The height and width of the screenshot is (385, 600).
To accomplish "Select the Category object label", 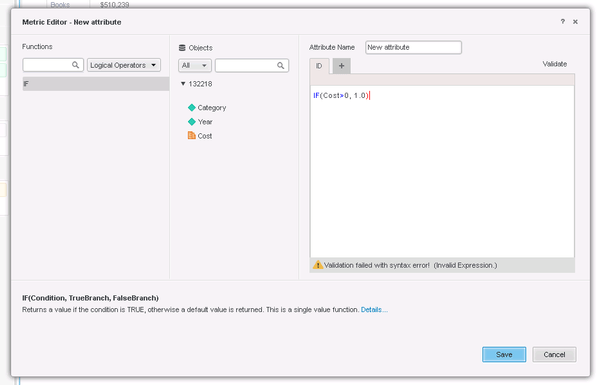I will click(x=212, y=108).
